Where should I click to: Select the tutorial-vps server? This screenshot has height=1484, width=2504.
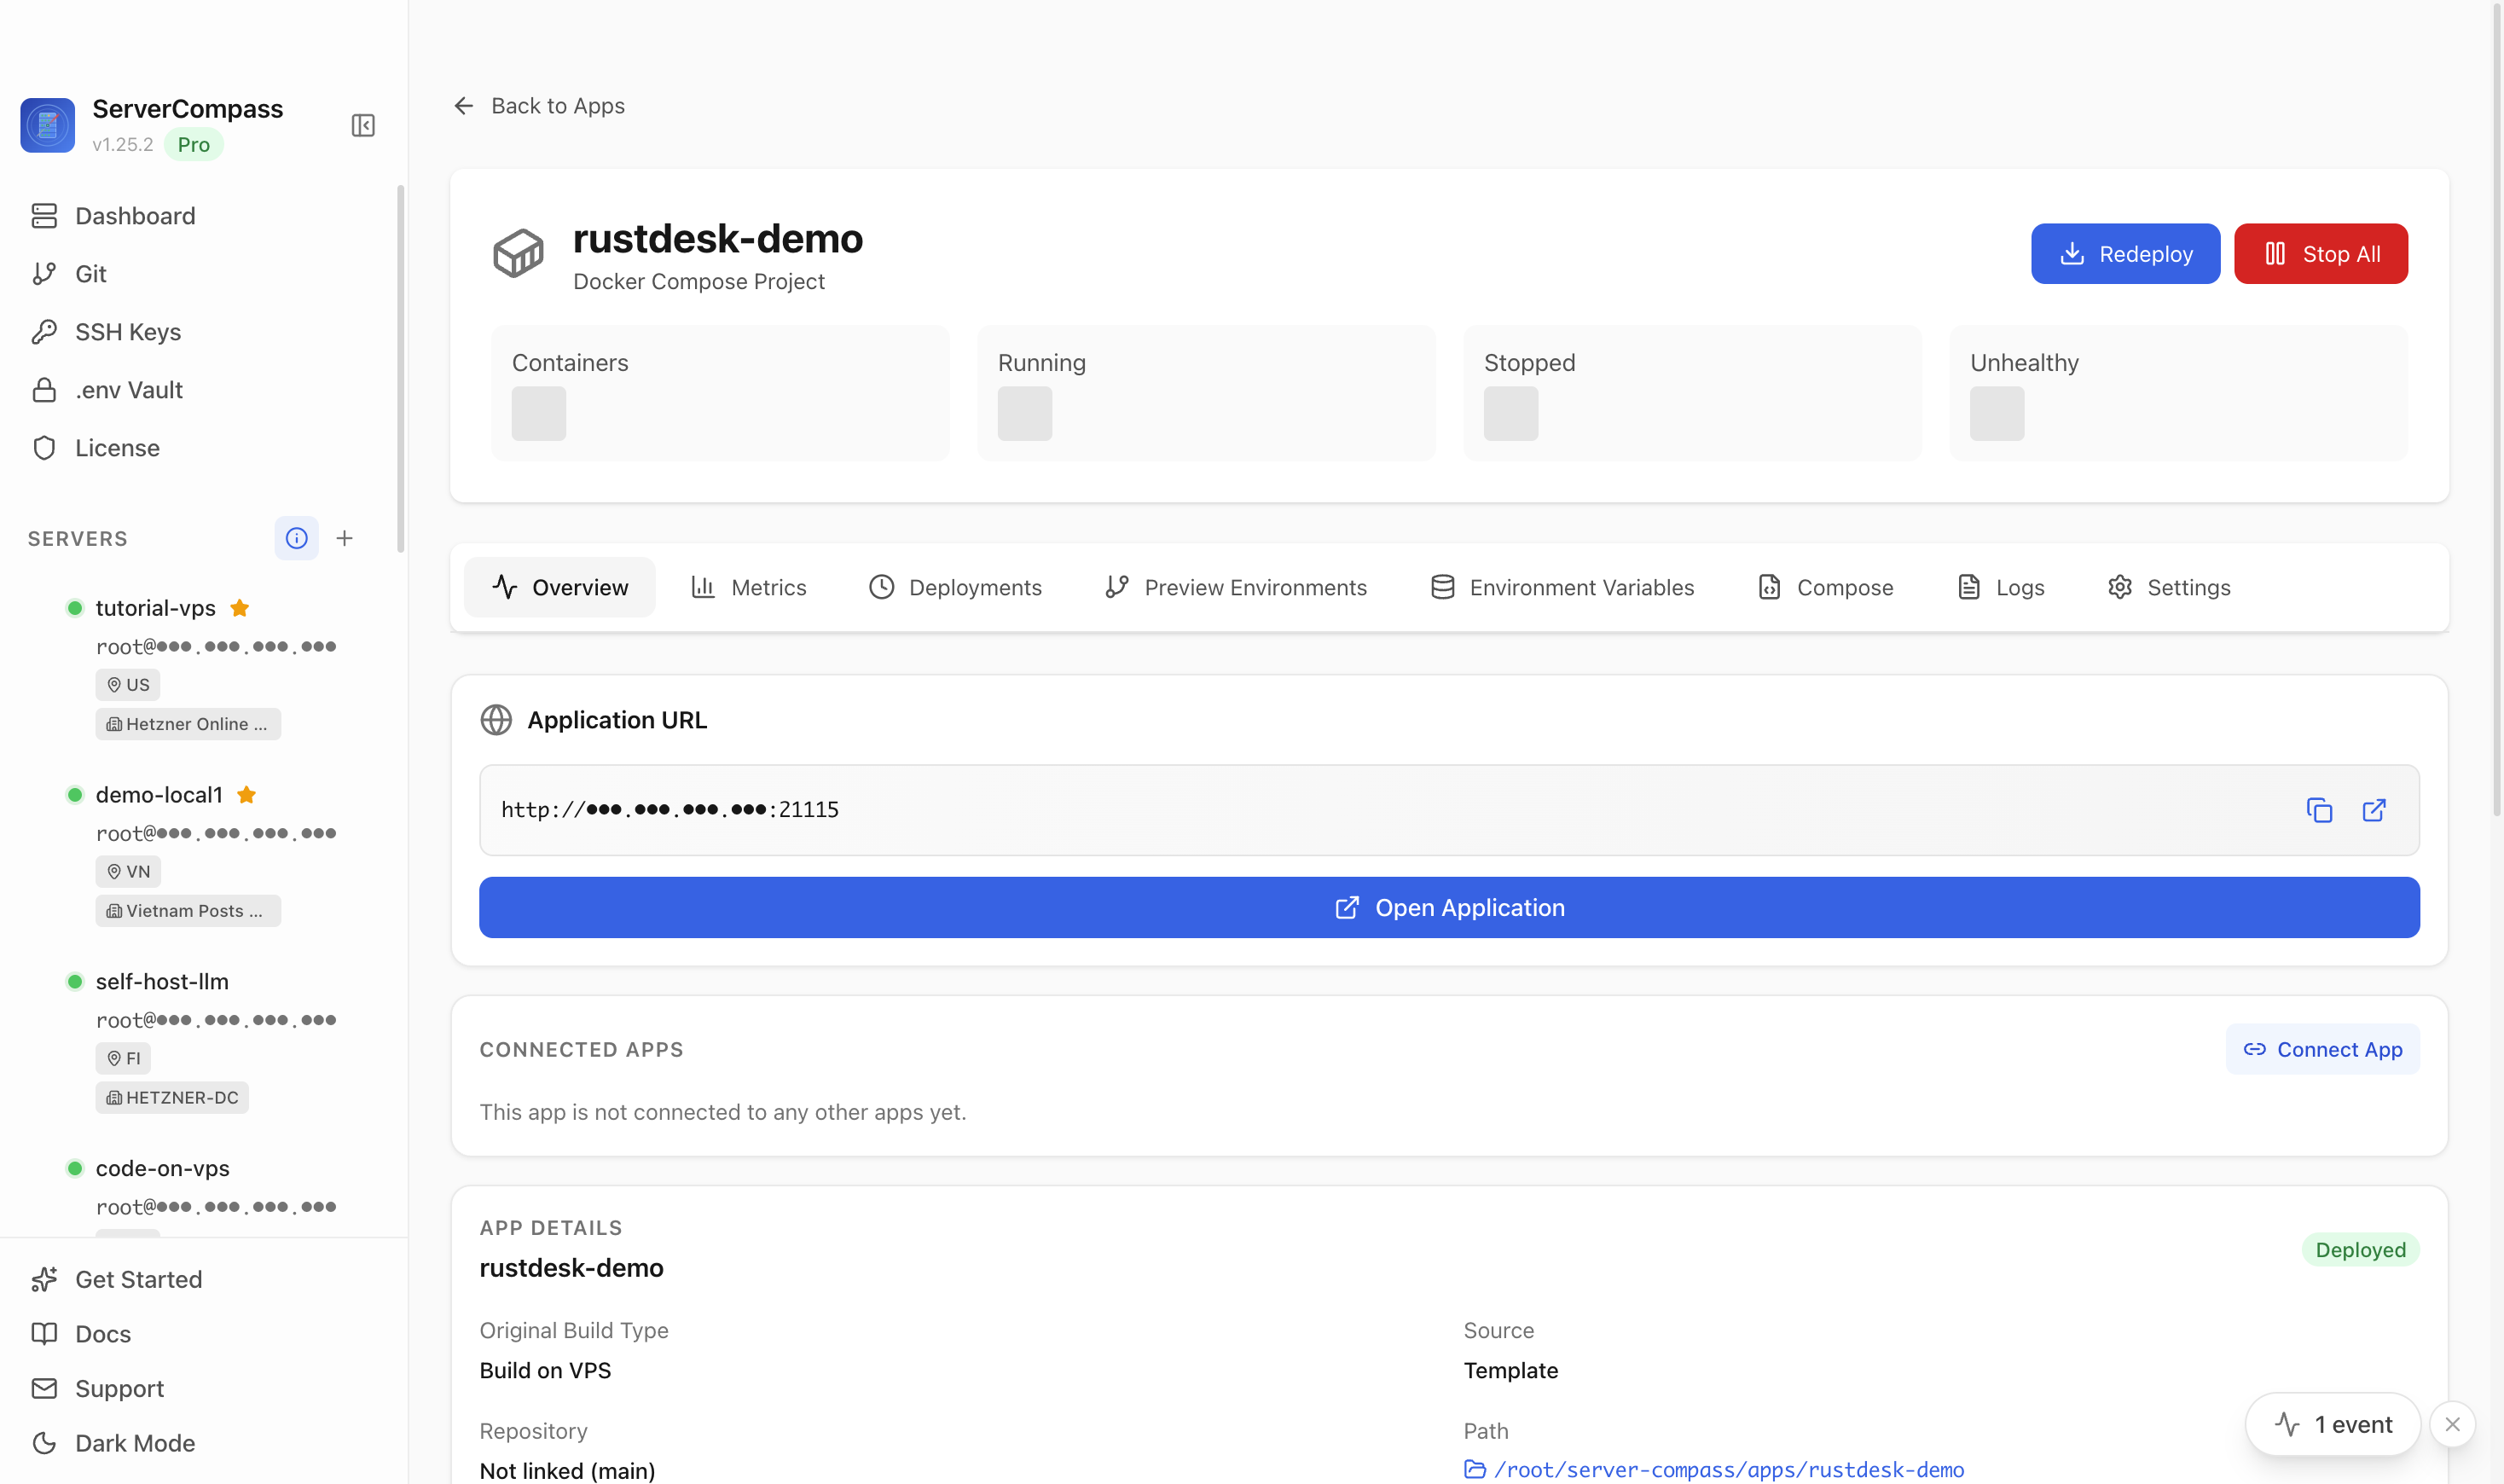(155, 608)
